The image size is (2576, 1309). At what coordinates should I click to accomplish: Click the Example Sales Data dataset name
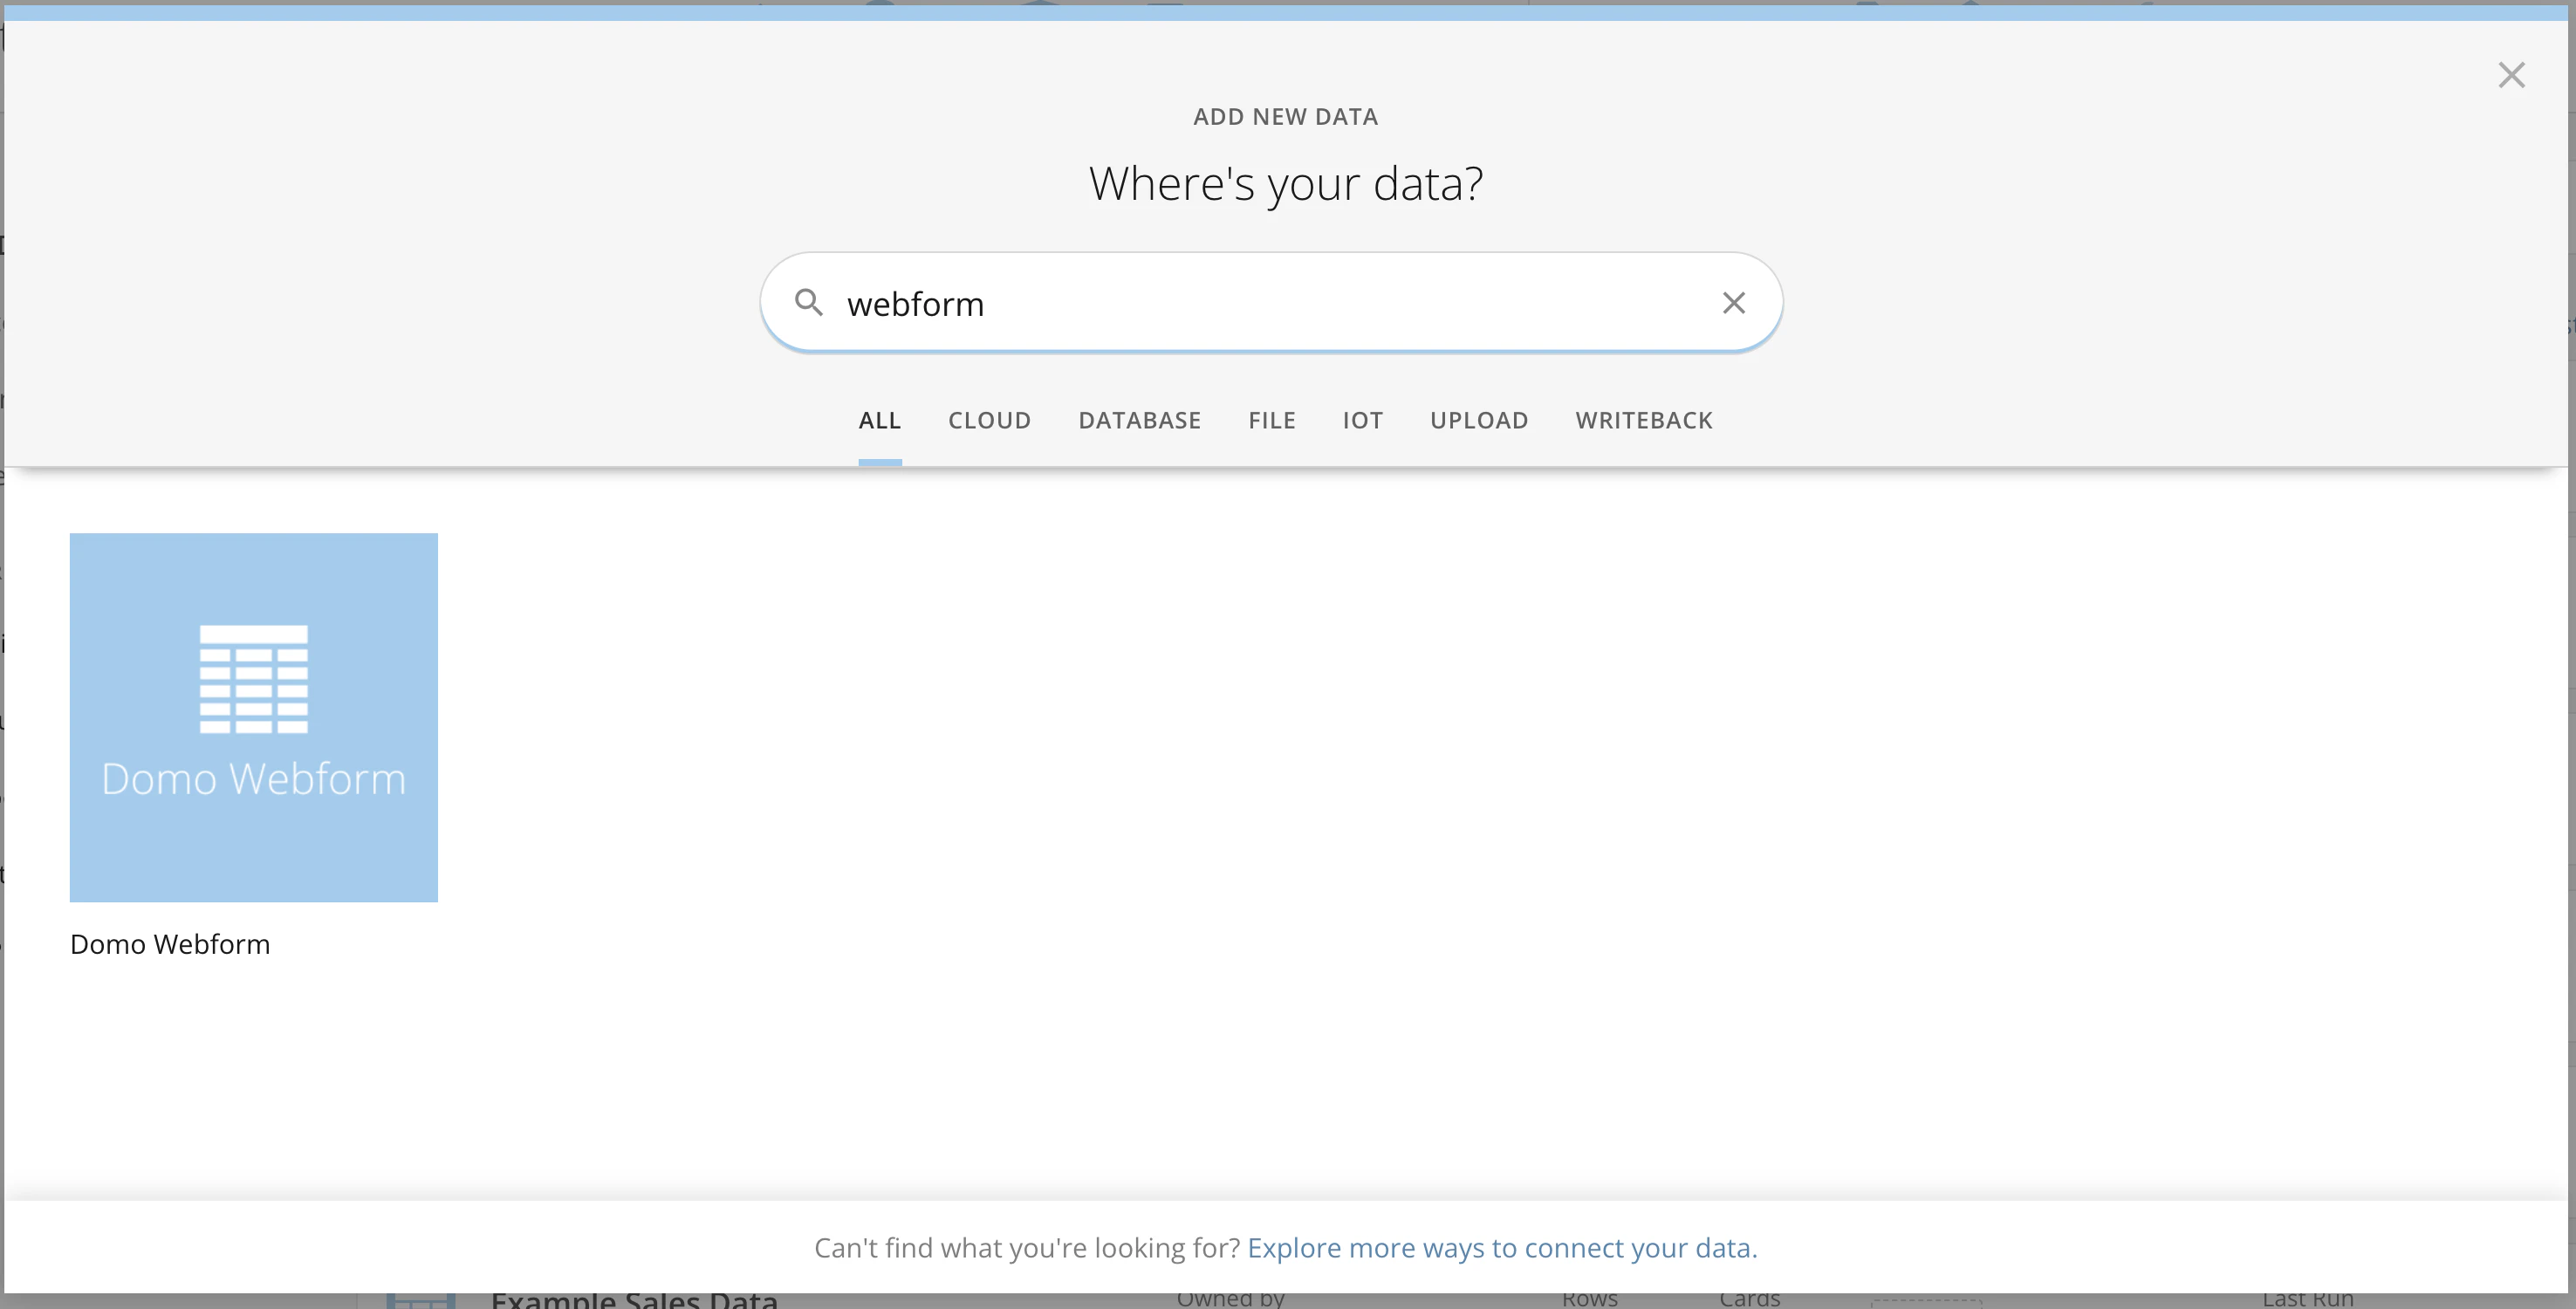(x=634, y=1299)
